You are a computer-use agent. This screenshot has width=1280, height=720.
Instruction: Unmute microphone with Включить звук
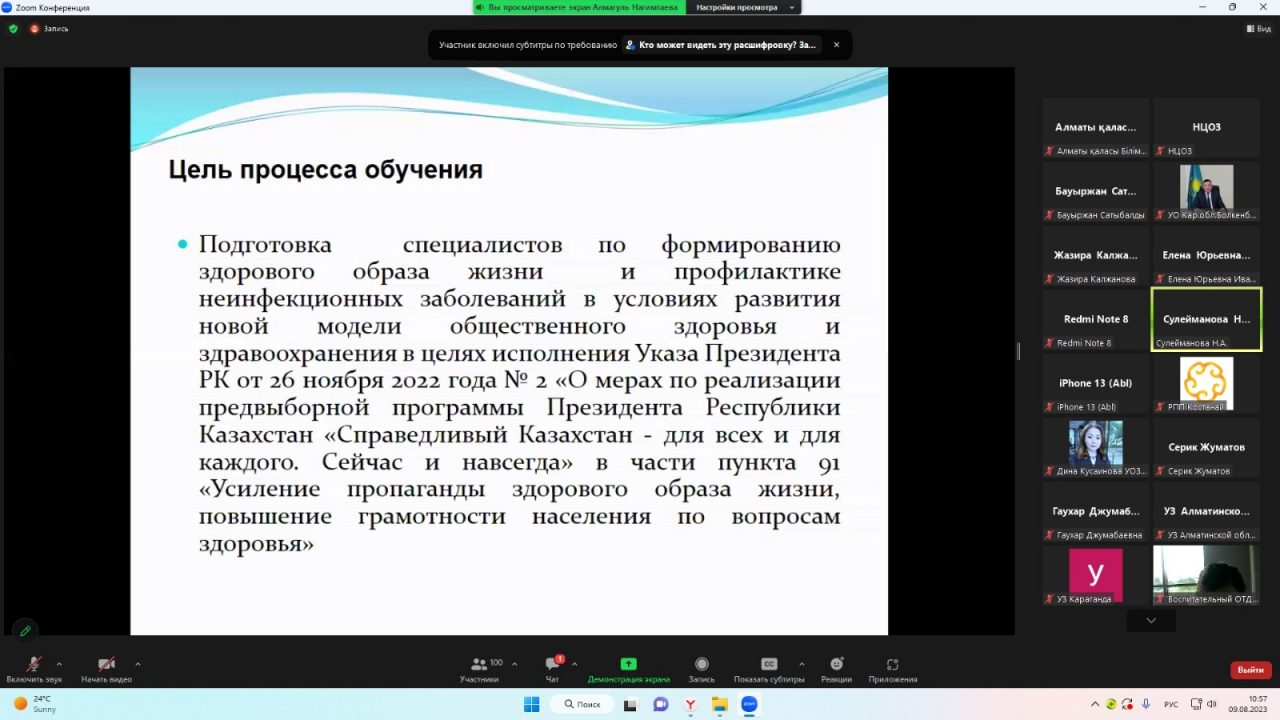(x=32, y=665)
